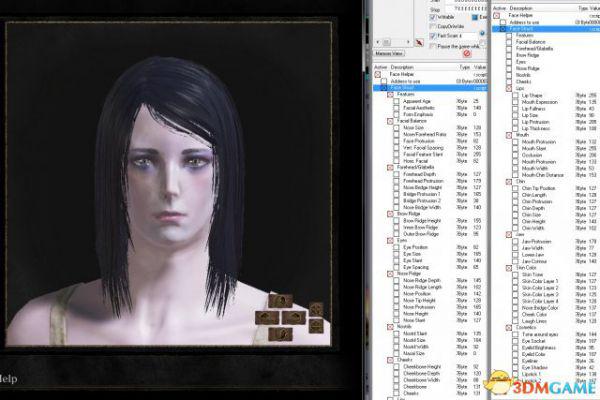Expand Facial Balance group in right table
The width and height of the screenshot is (600, 400).
[509, 42]
